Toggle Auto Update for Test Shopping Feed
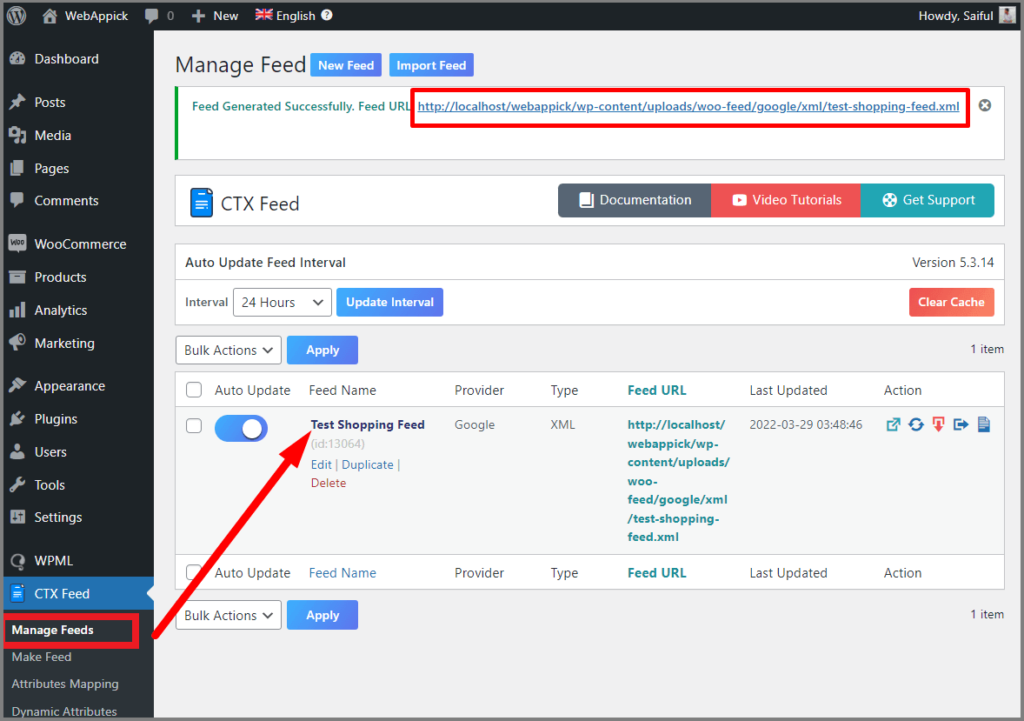 pos(241,428)
